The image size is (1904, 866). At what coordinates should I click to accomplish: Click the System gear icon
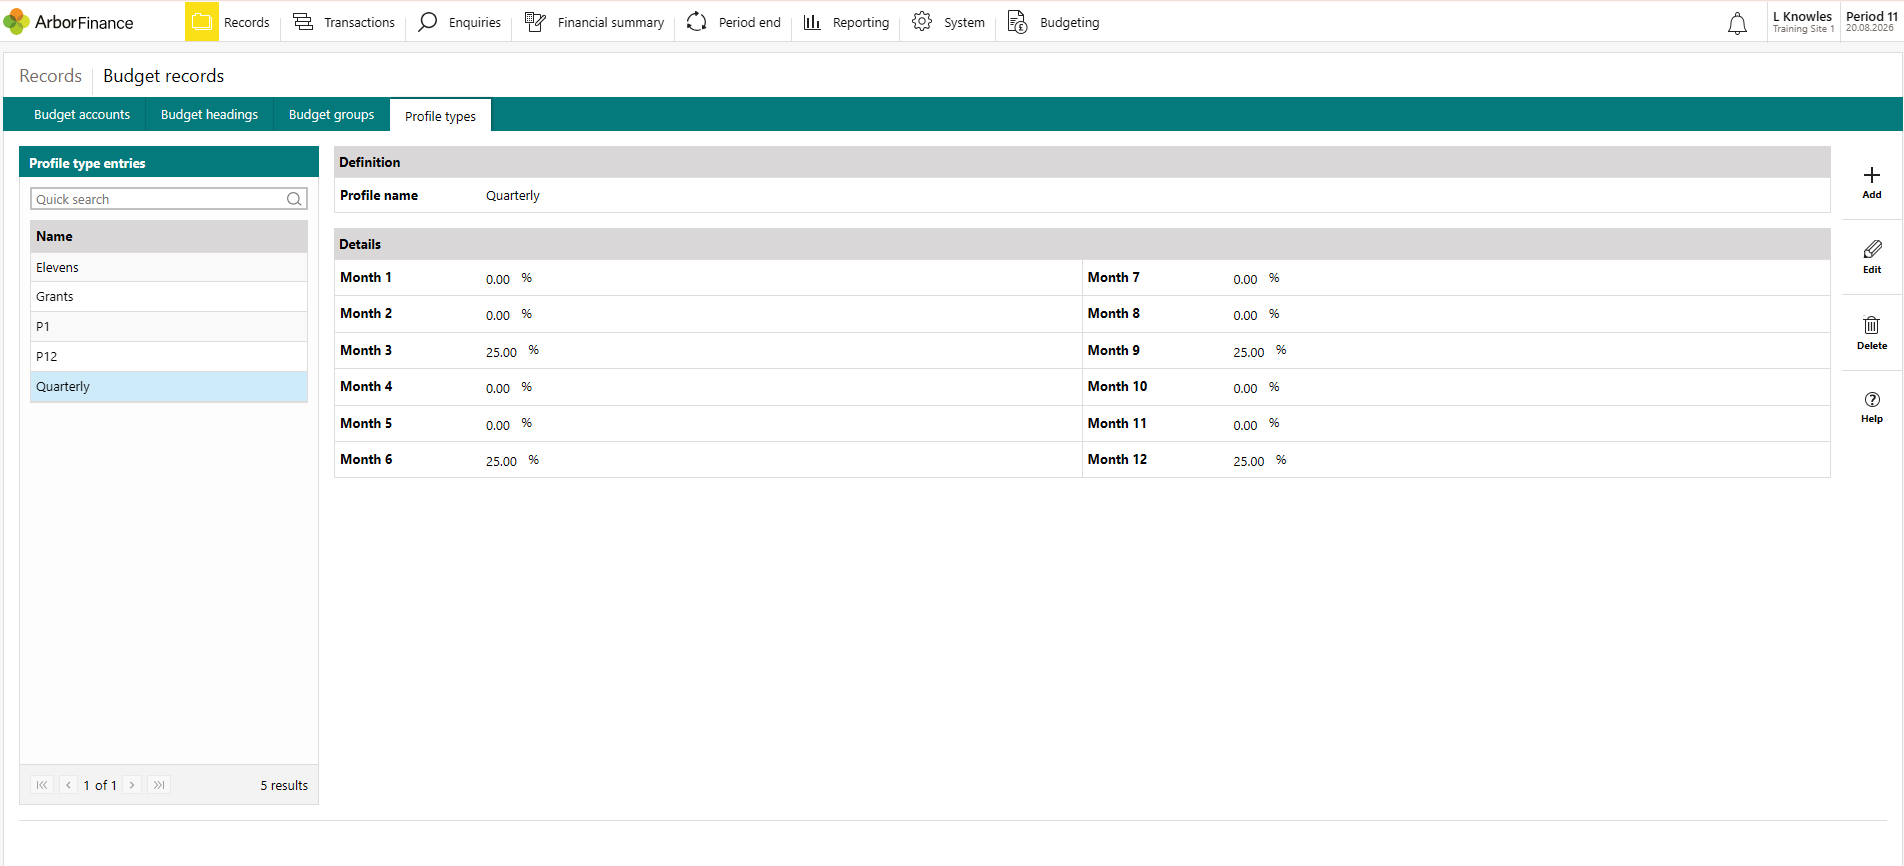coord(922,22)
